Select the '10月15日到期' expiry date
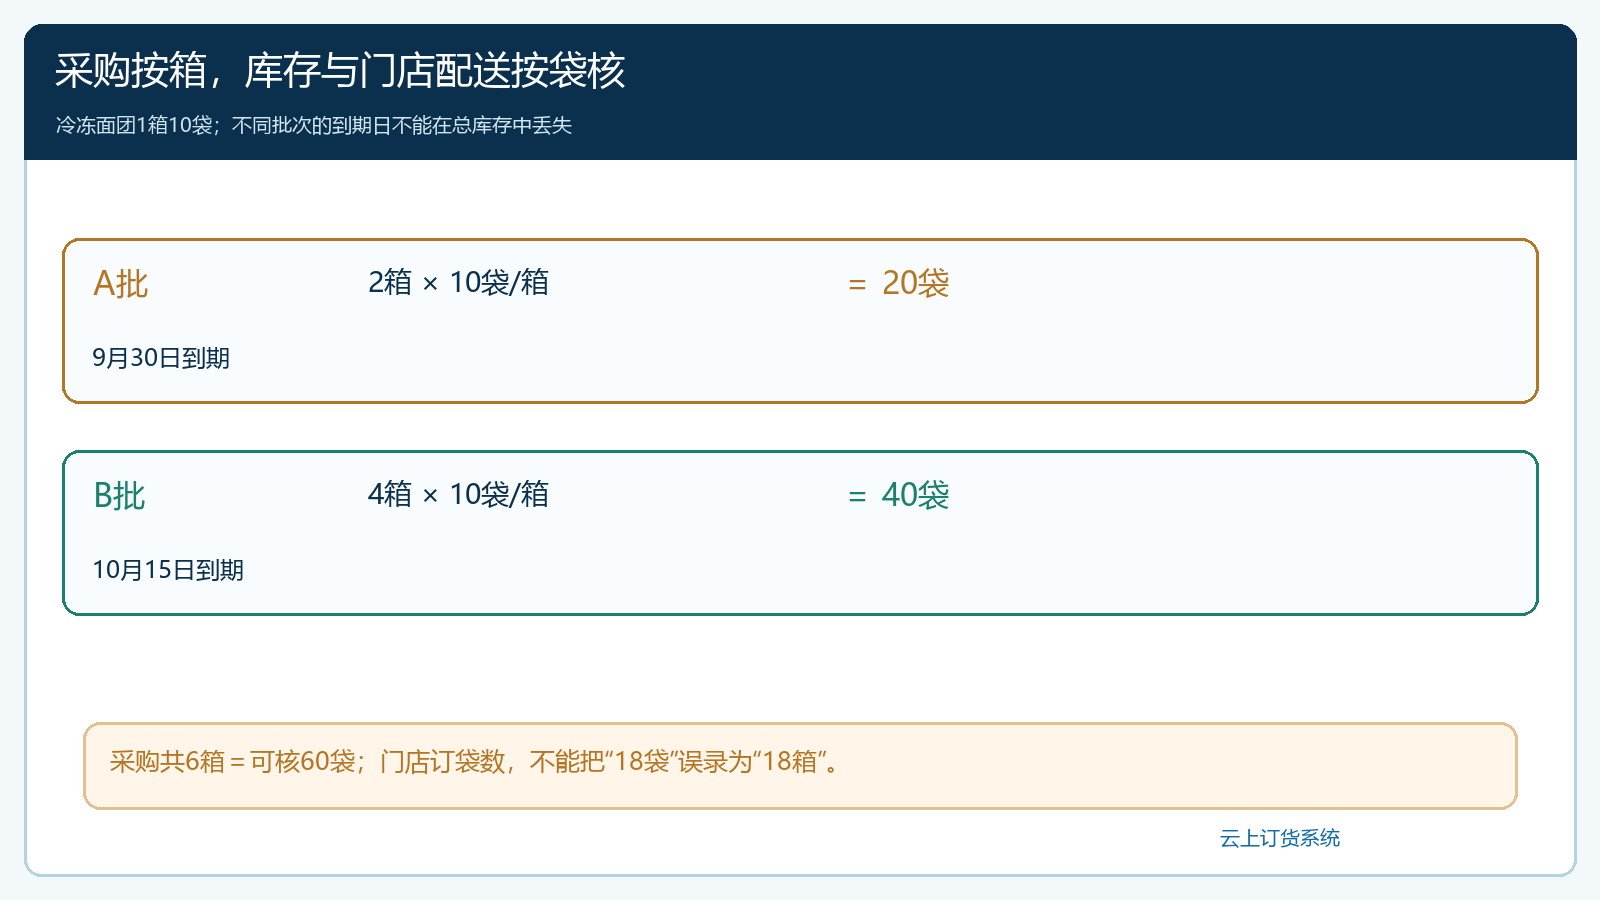This screenshot has height=900, width=1600. pyautogui.click(x=168, y=570)
